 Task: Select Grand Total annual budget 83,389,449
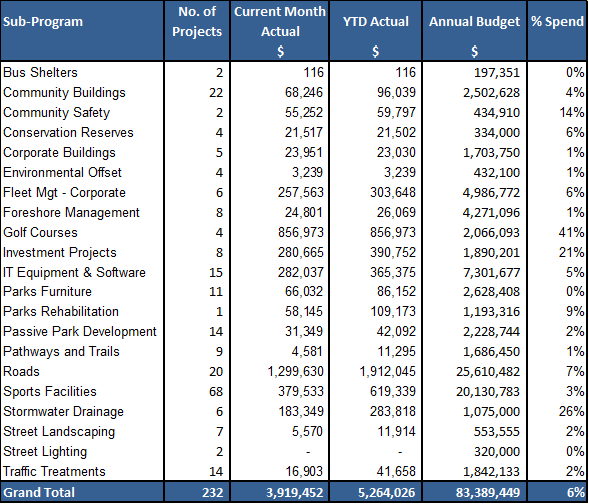tap(488, 492)
